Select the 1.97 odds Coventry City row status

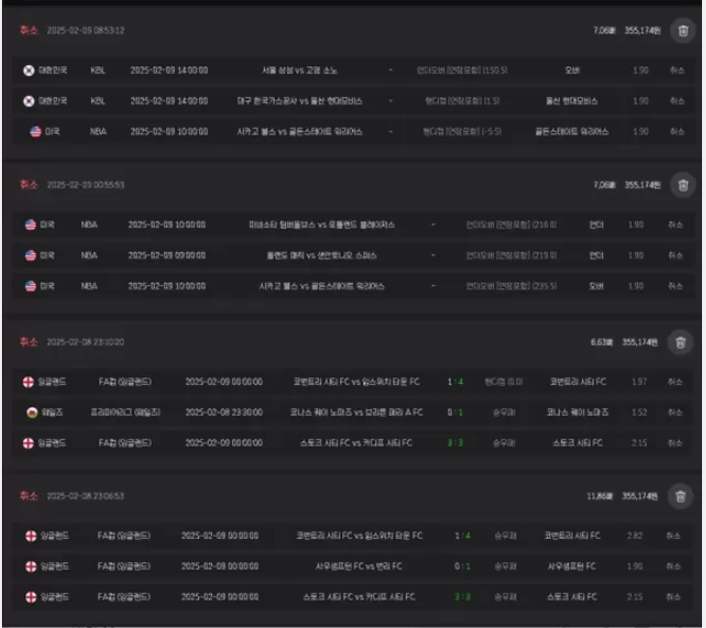[x=674, y=382]
